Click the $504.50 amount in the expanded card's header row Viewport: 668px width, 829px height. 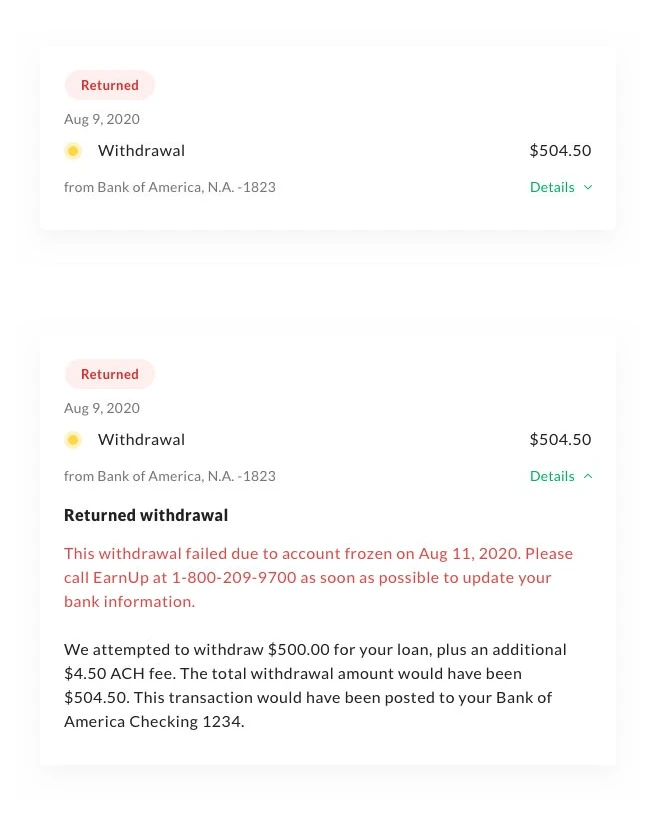(560, 440)
